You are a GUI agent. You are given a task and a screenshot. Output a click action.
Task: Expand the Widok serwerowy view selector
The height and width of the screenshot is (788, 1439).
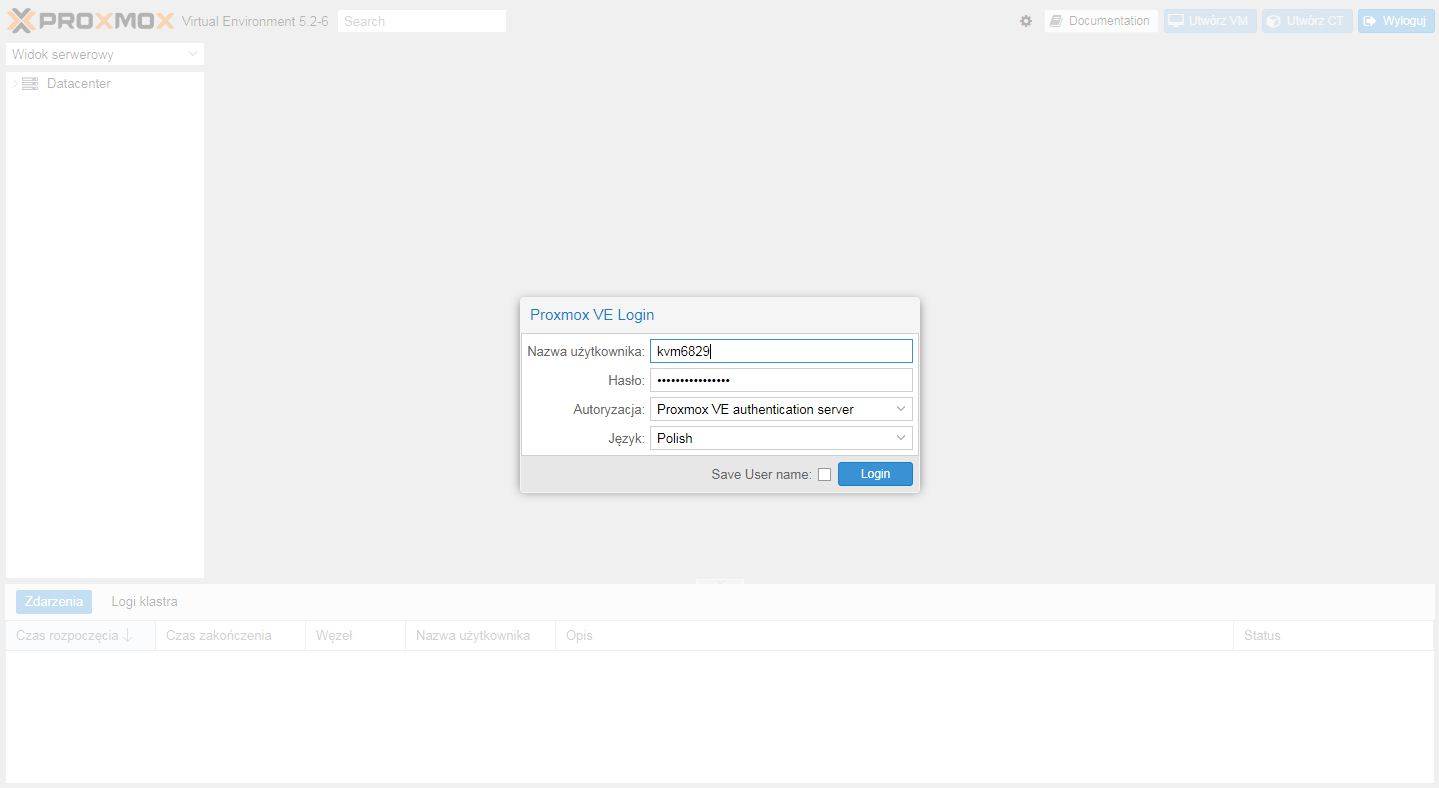tap(104, 54)
